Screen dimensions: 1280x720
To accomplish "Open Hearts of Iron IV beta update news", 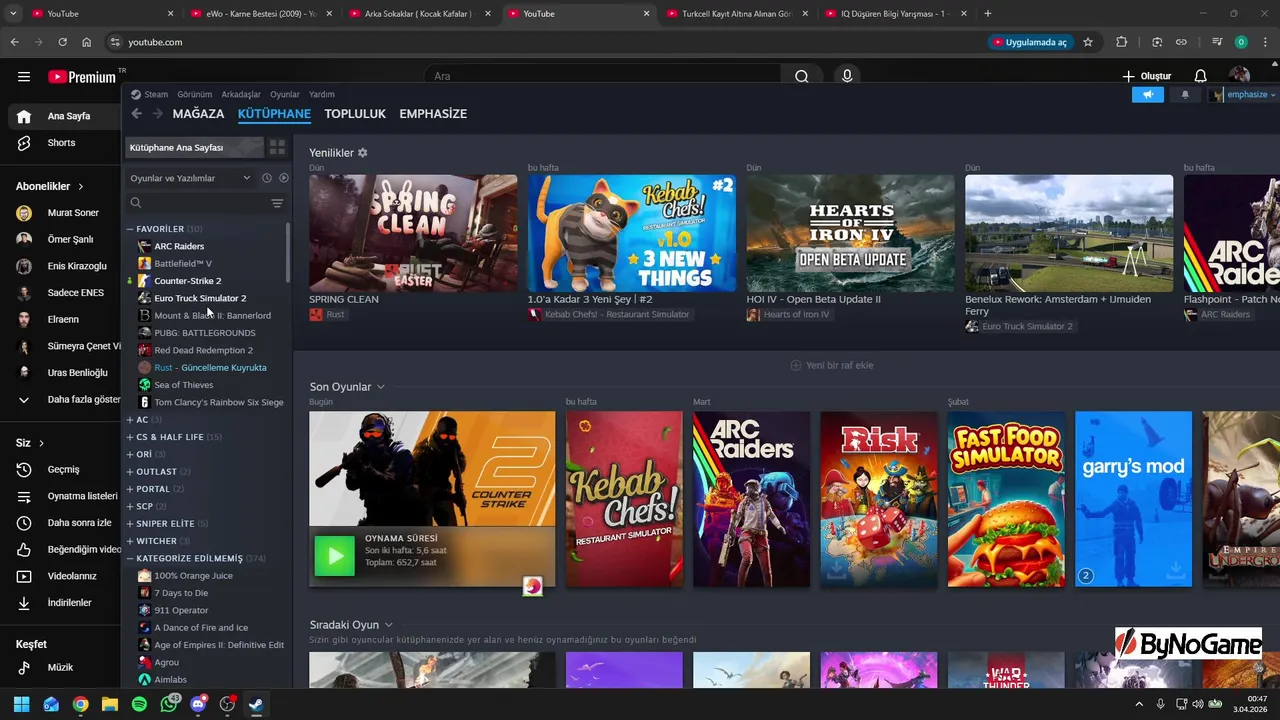I will (x=850, y=233).
